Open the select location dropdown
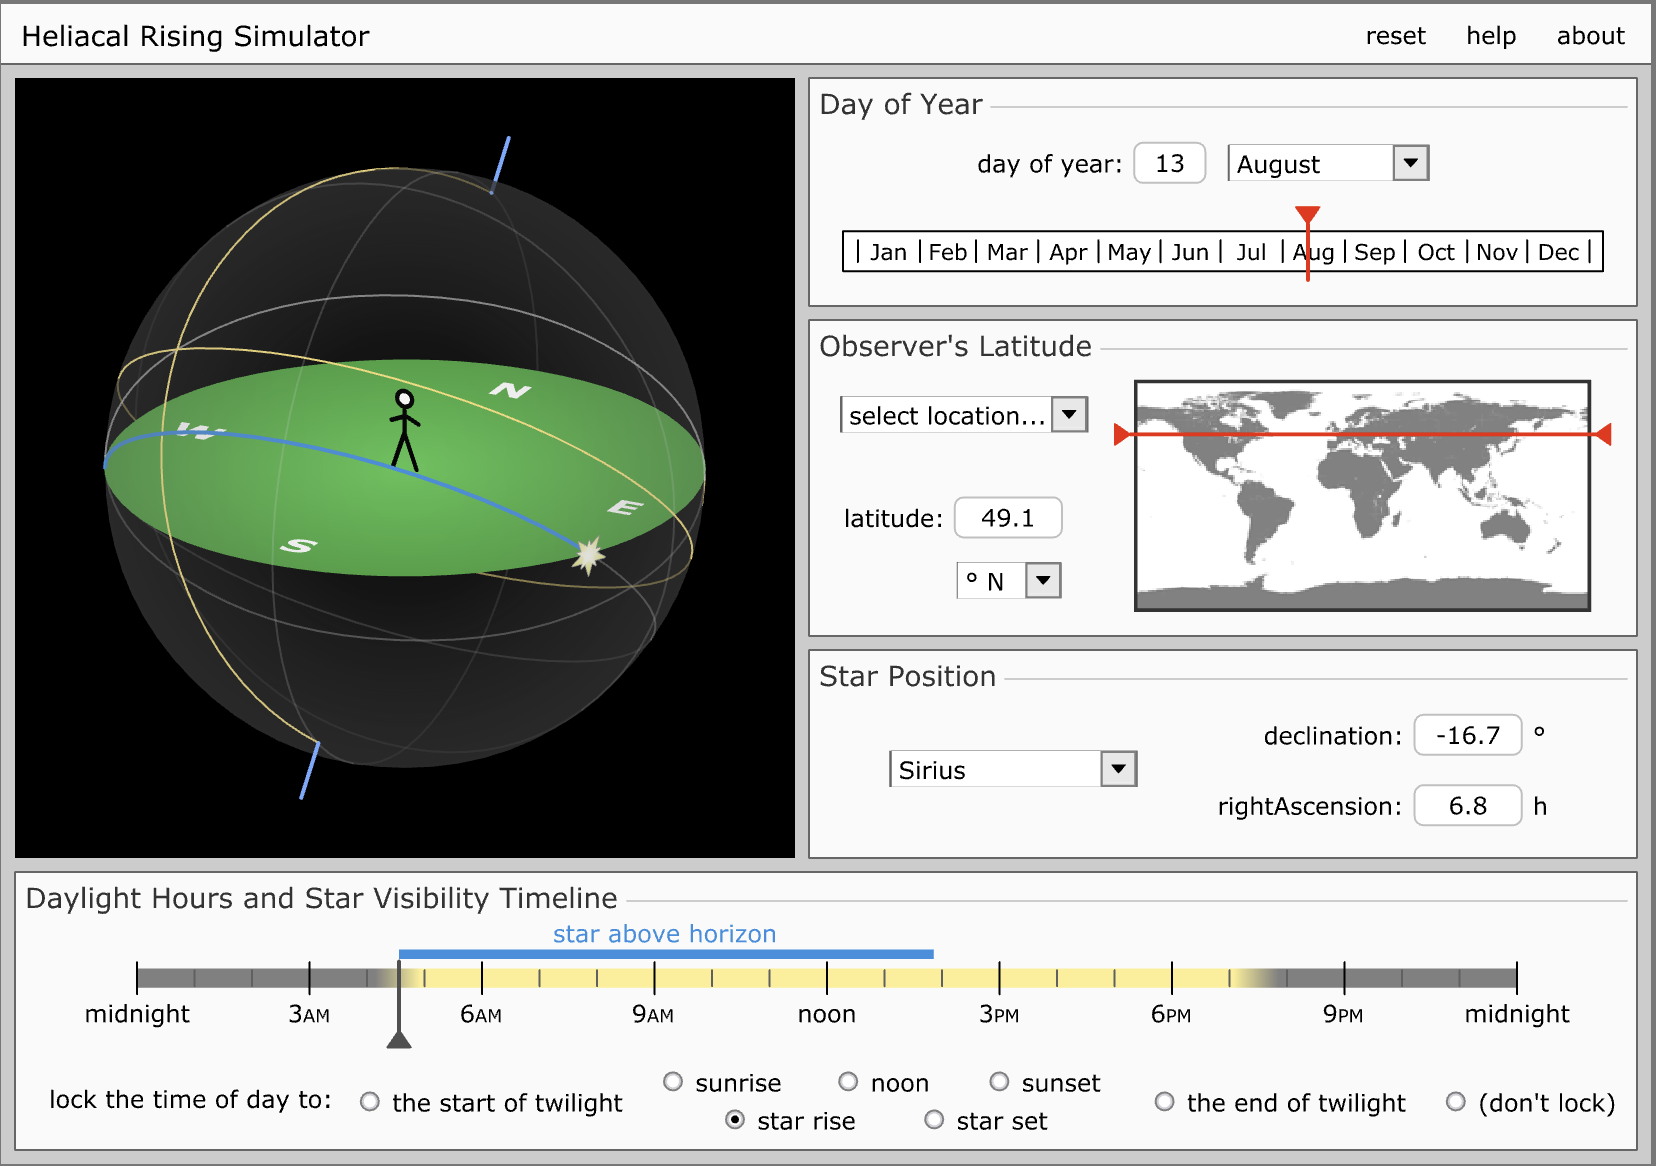This screenshot has width=1656, height=1166. tap(964, 414)
